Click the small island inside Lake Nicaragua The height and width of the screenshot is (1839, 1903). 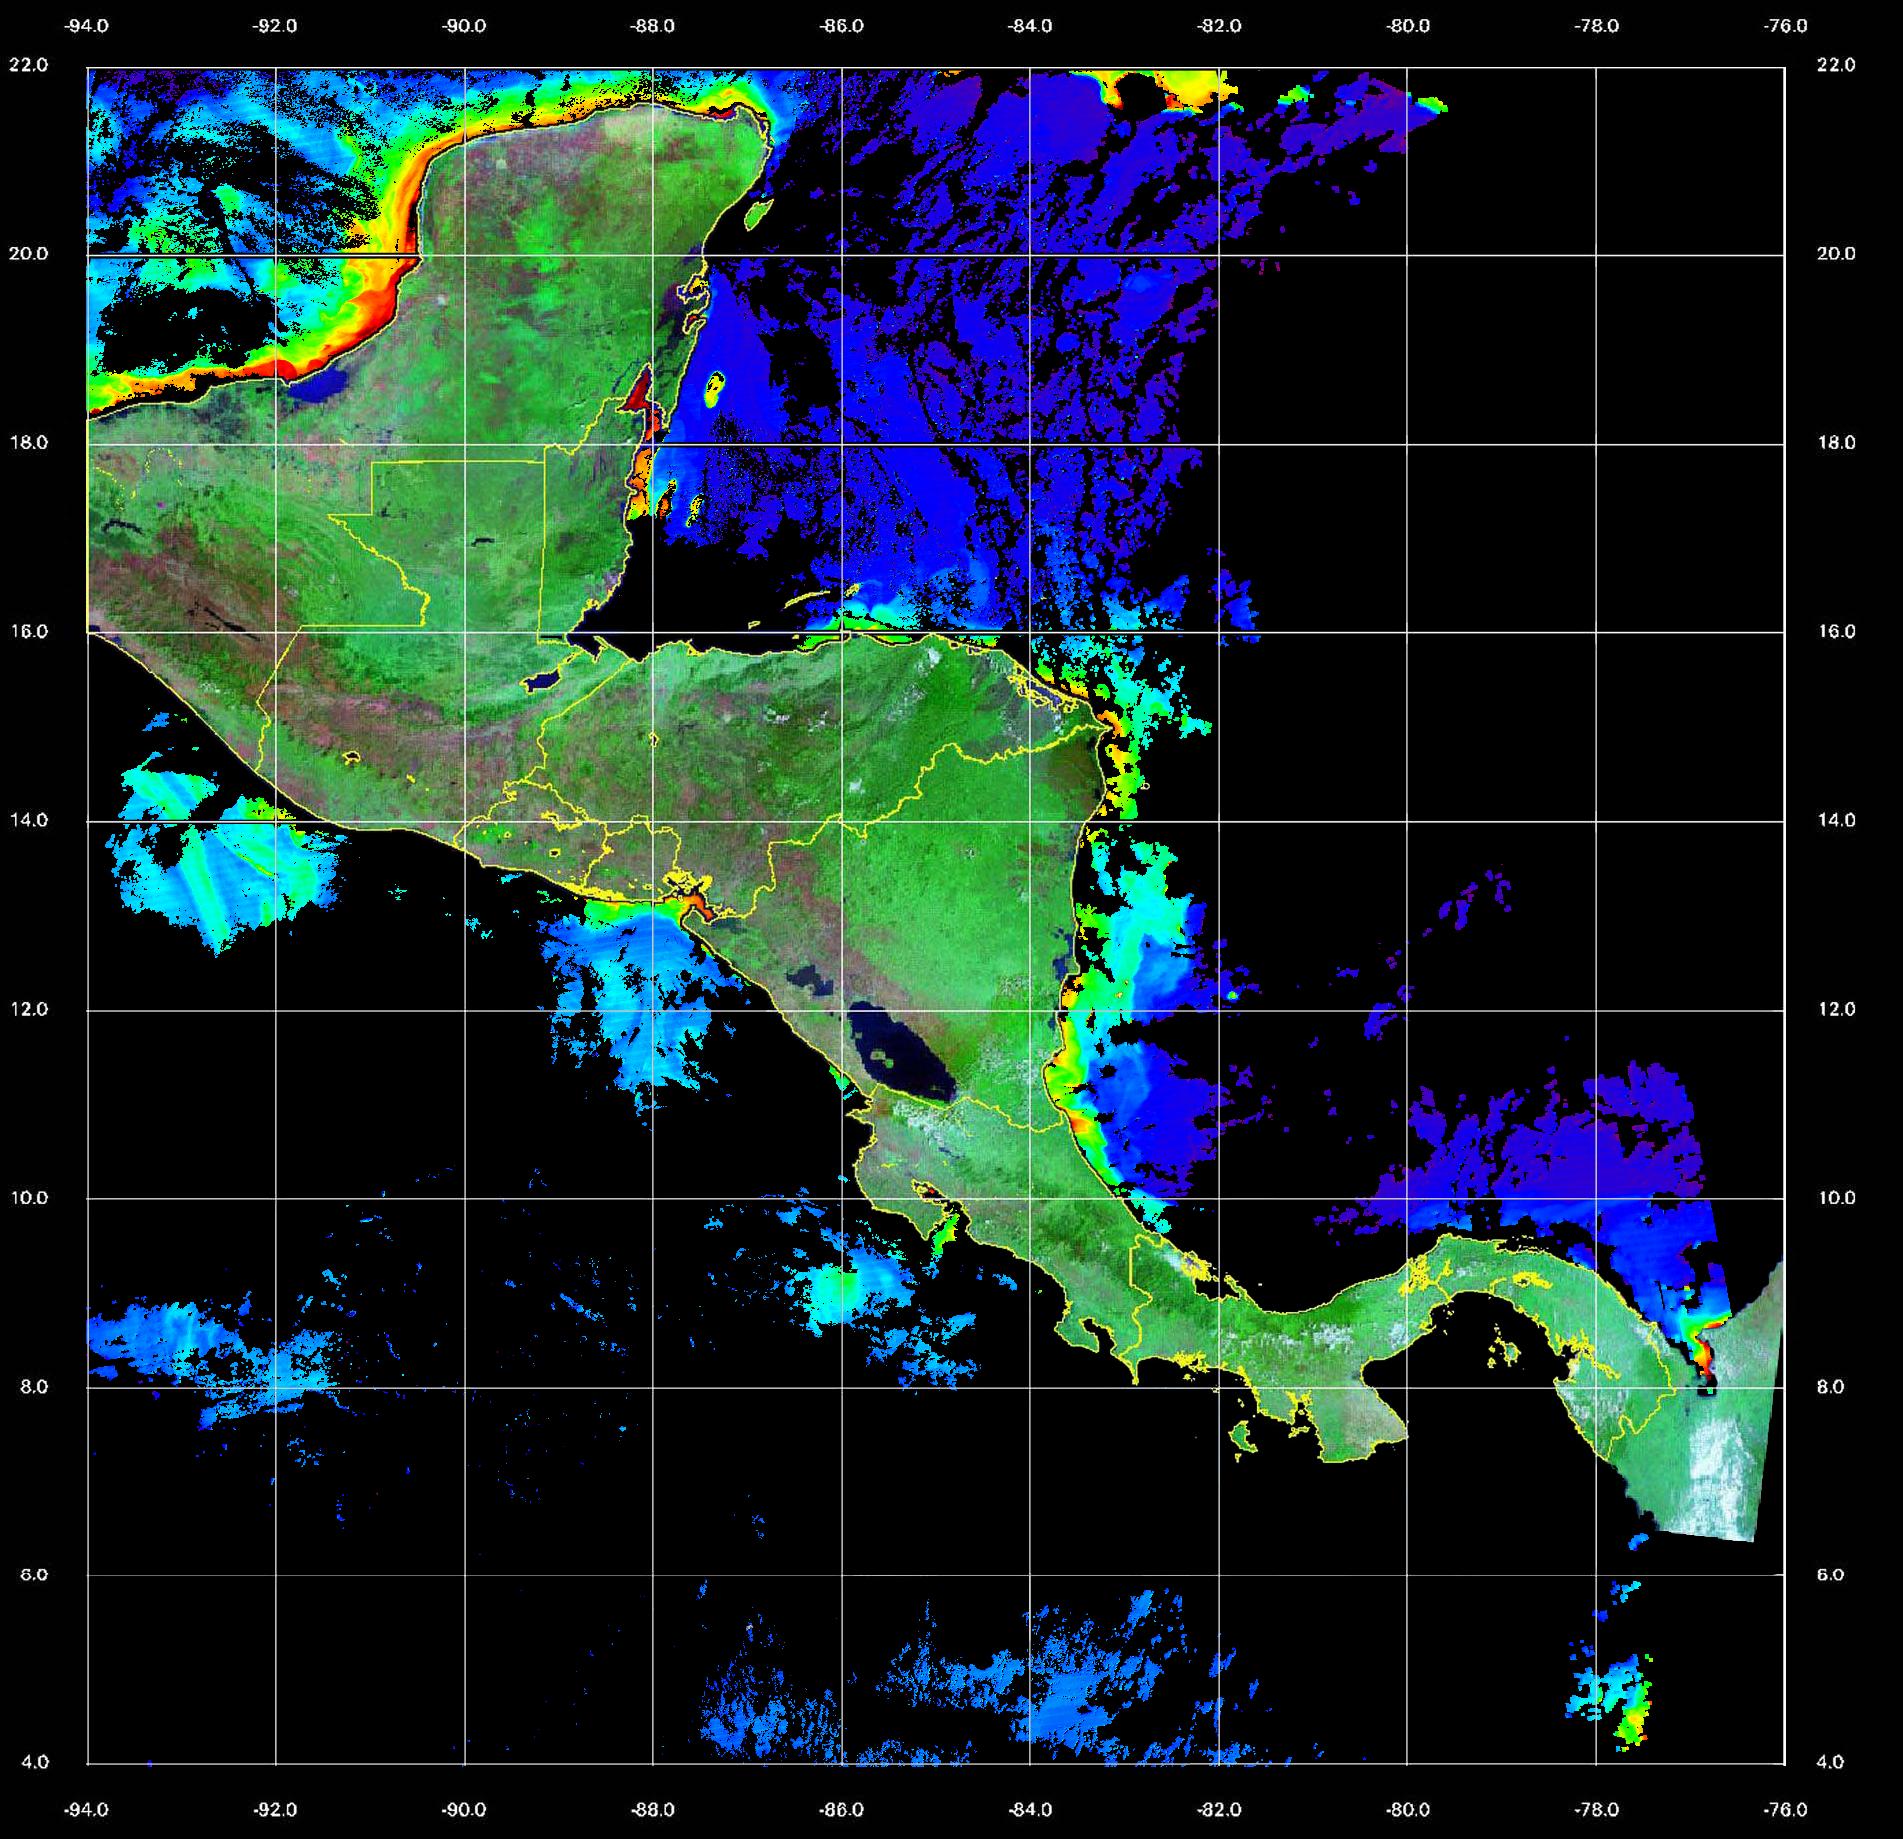point(882,1055)
